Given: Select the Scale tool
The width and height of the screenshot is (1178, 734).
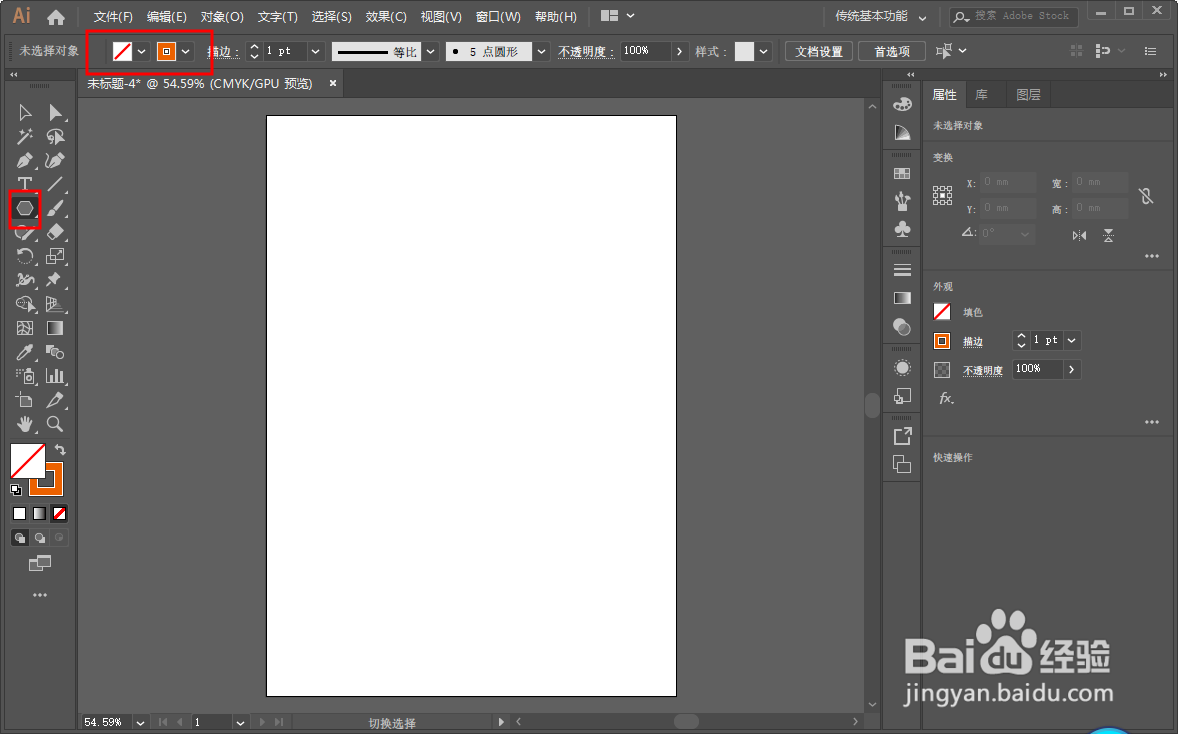Looking at the screenshot, I should tap(55, 255).
